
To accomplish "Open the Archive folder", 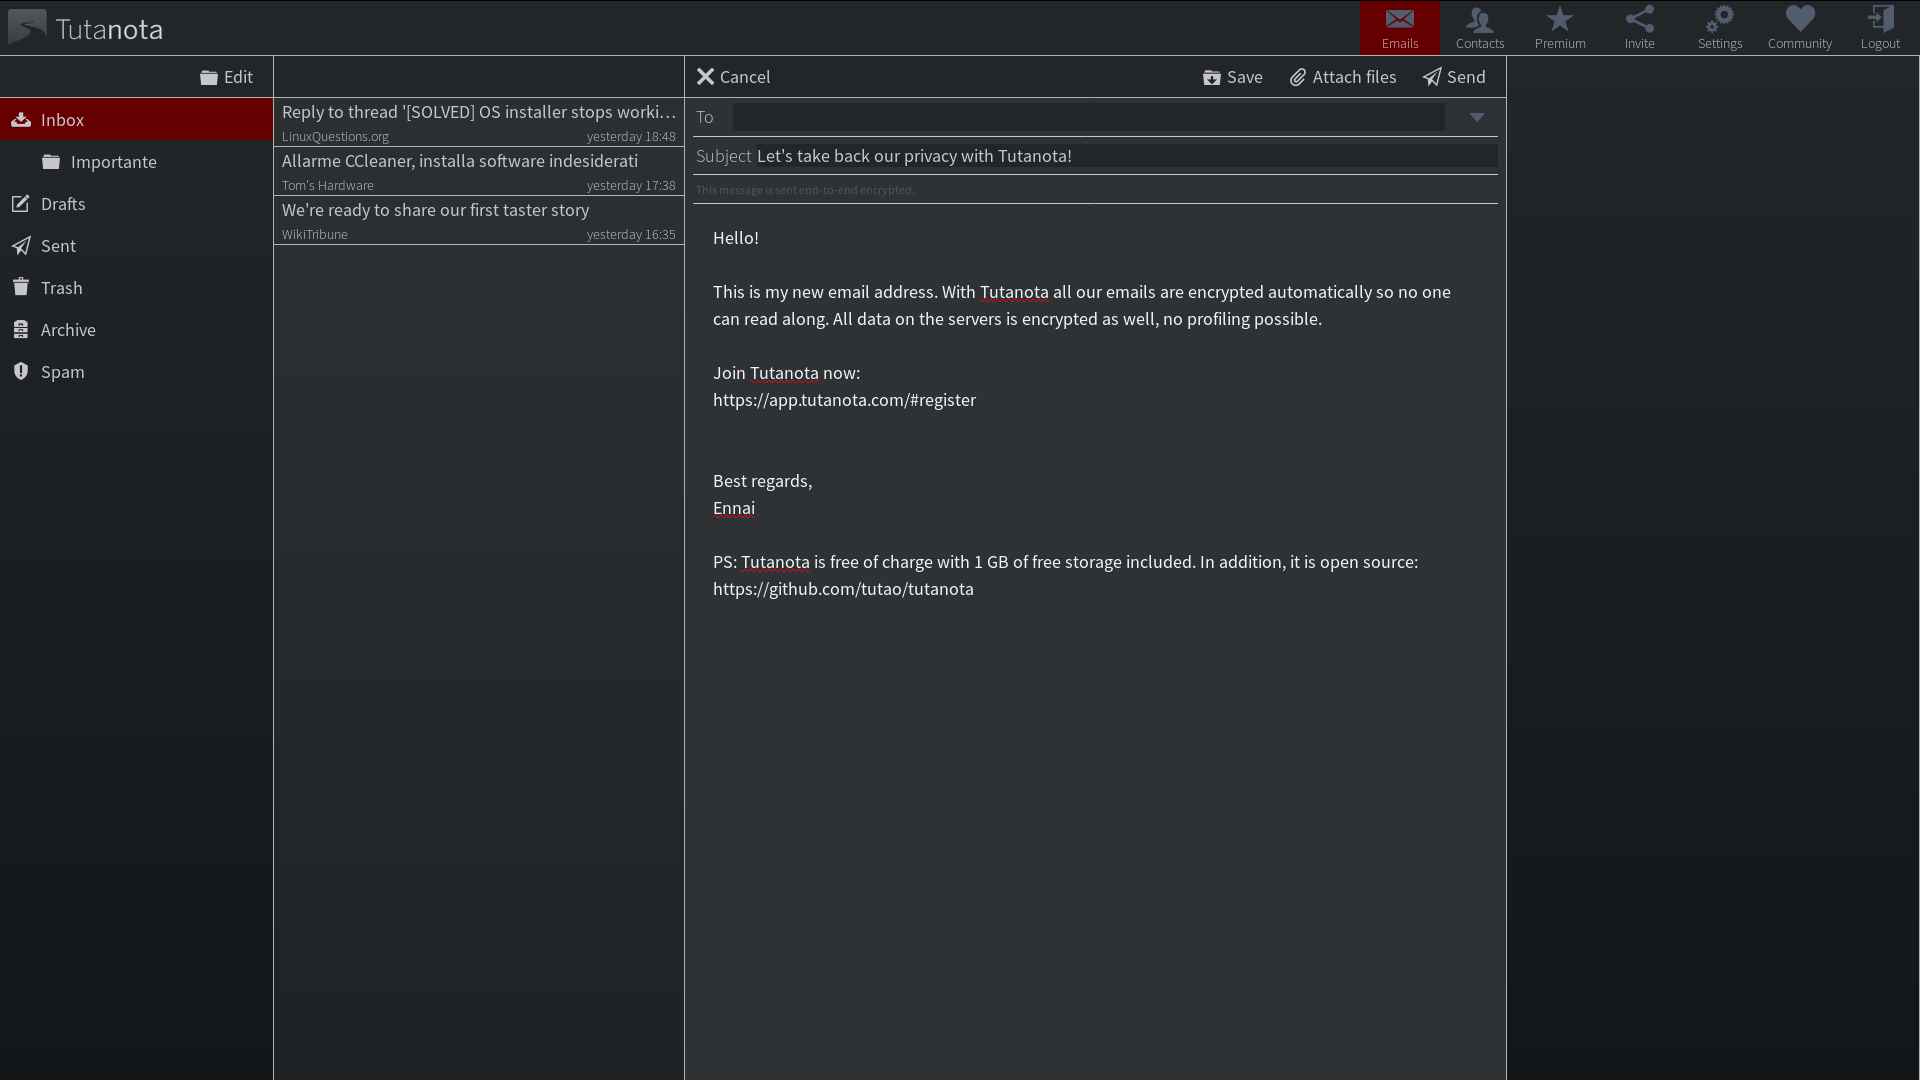I will (136, 329).
